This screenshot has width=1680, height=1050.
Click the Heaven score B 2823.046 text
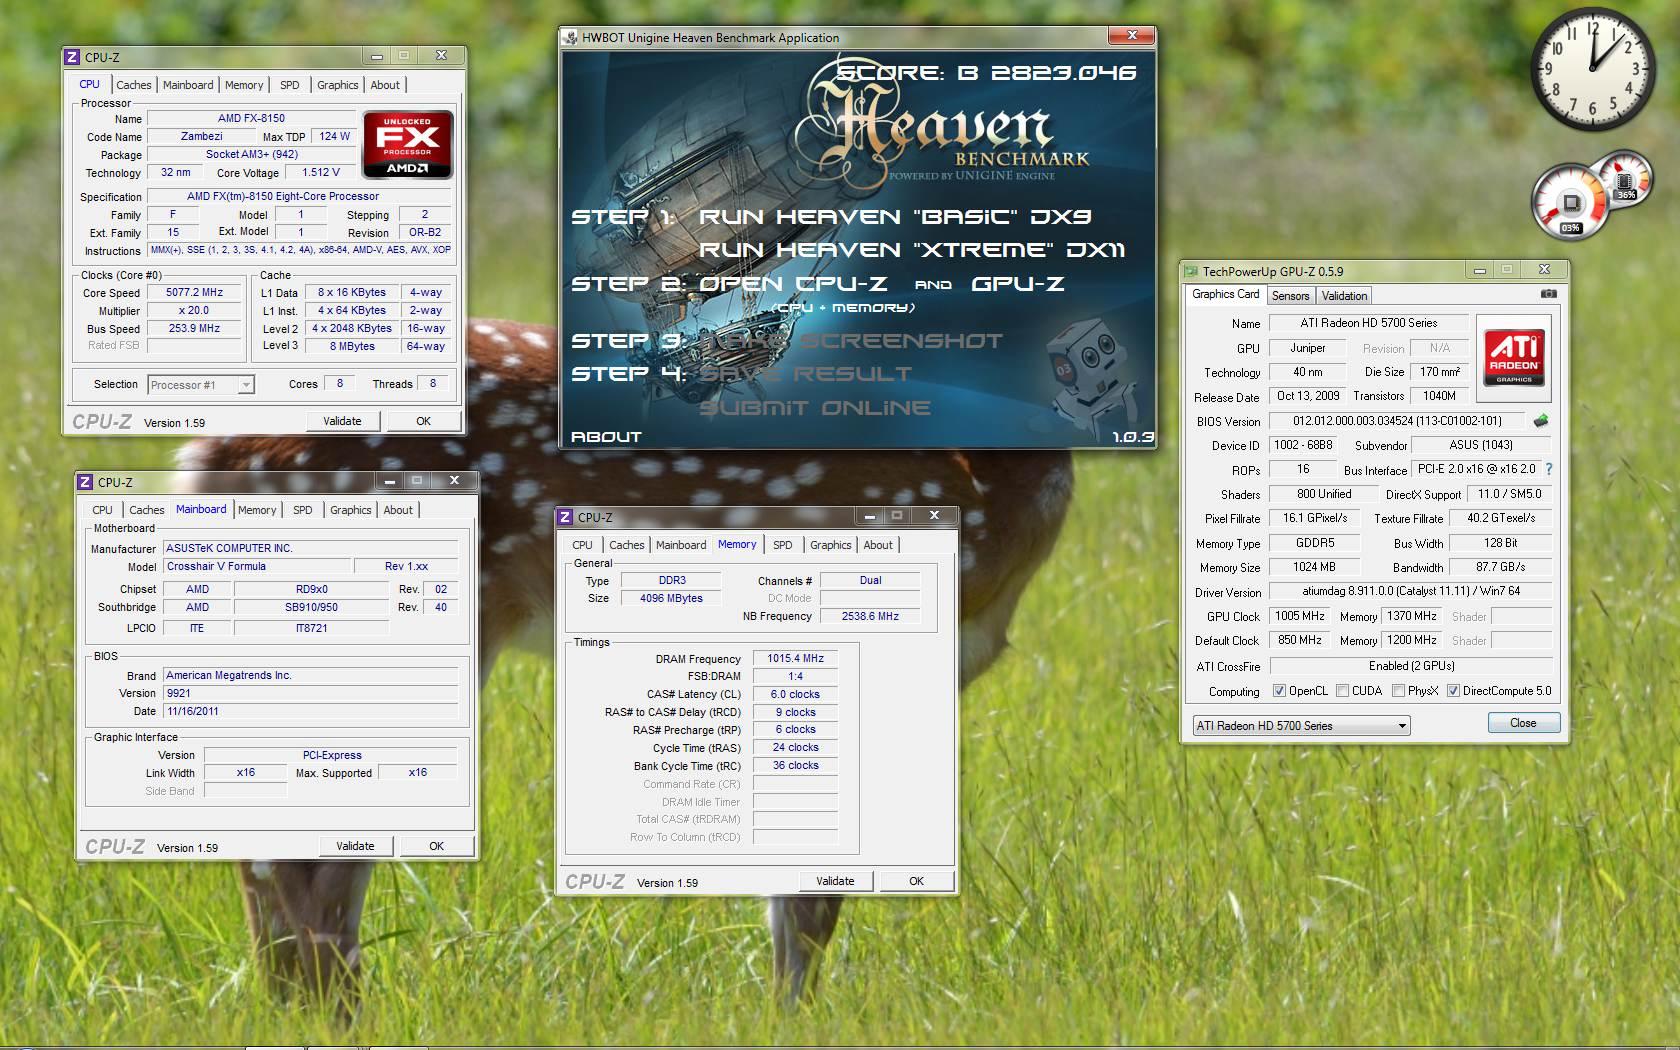tap(987, 73)
